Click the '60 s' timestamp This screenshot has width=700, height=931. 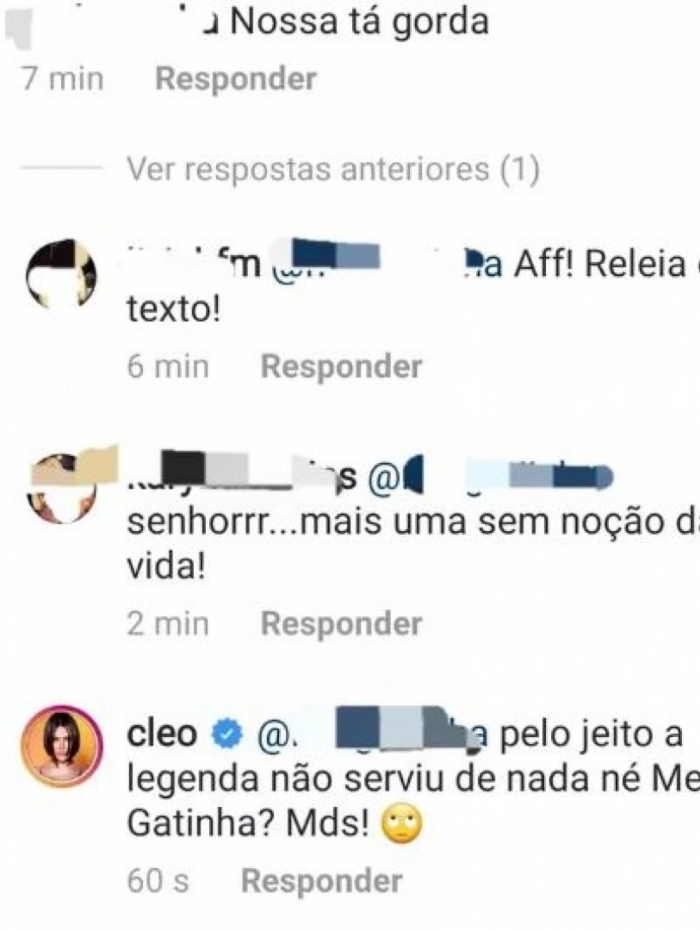[x=158, y=881]
